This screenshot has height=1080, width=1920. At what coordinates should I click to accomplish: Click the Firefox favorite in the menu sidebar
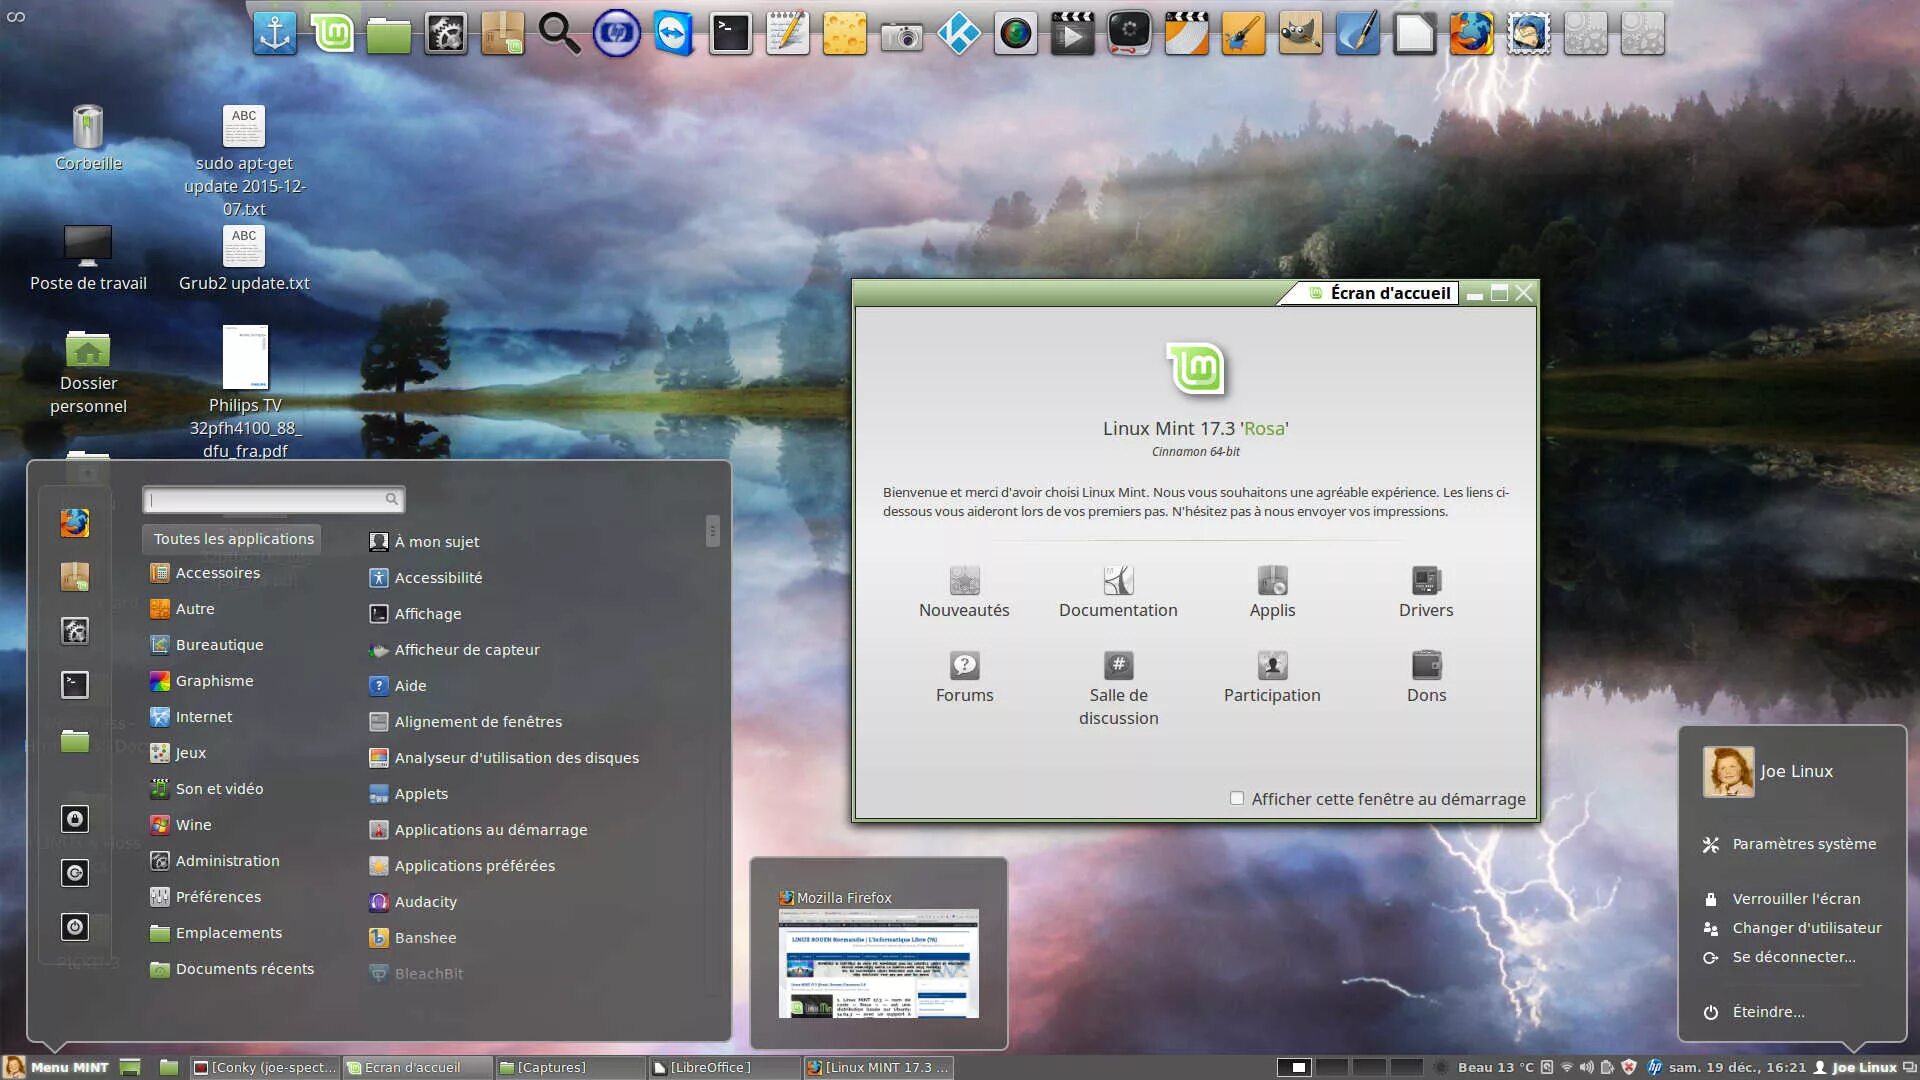pos(75,523)
